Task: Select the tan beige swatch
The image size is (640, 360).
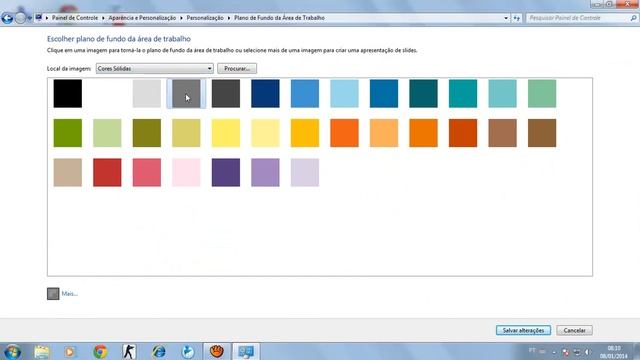Action: (68, 173)
